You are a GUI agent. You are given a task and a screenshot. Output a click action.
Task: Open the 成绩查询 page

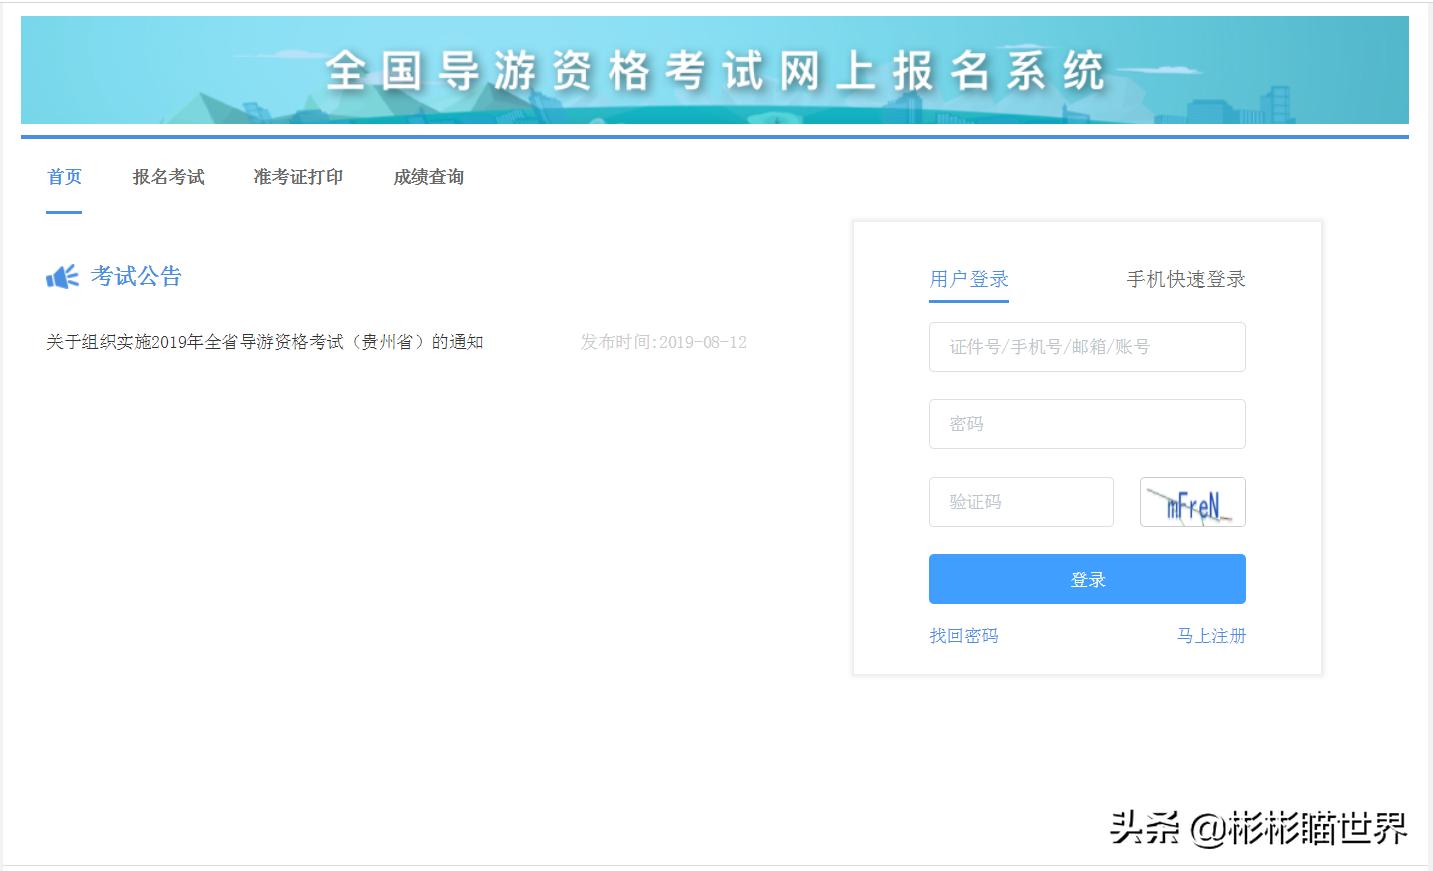426,177
